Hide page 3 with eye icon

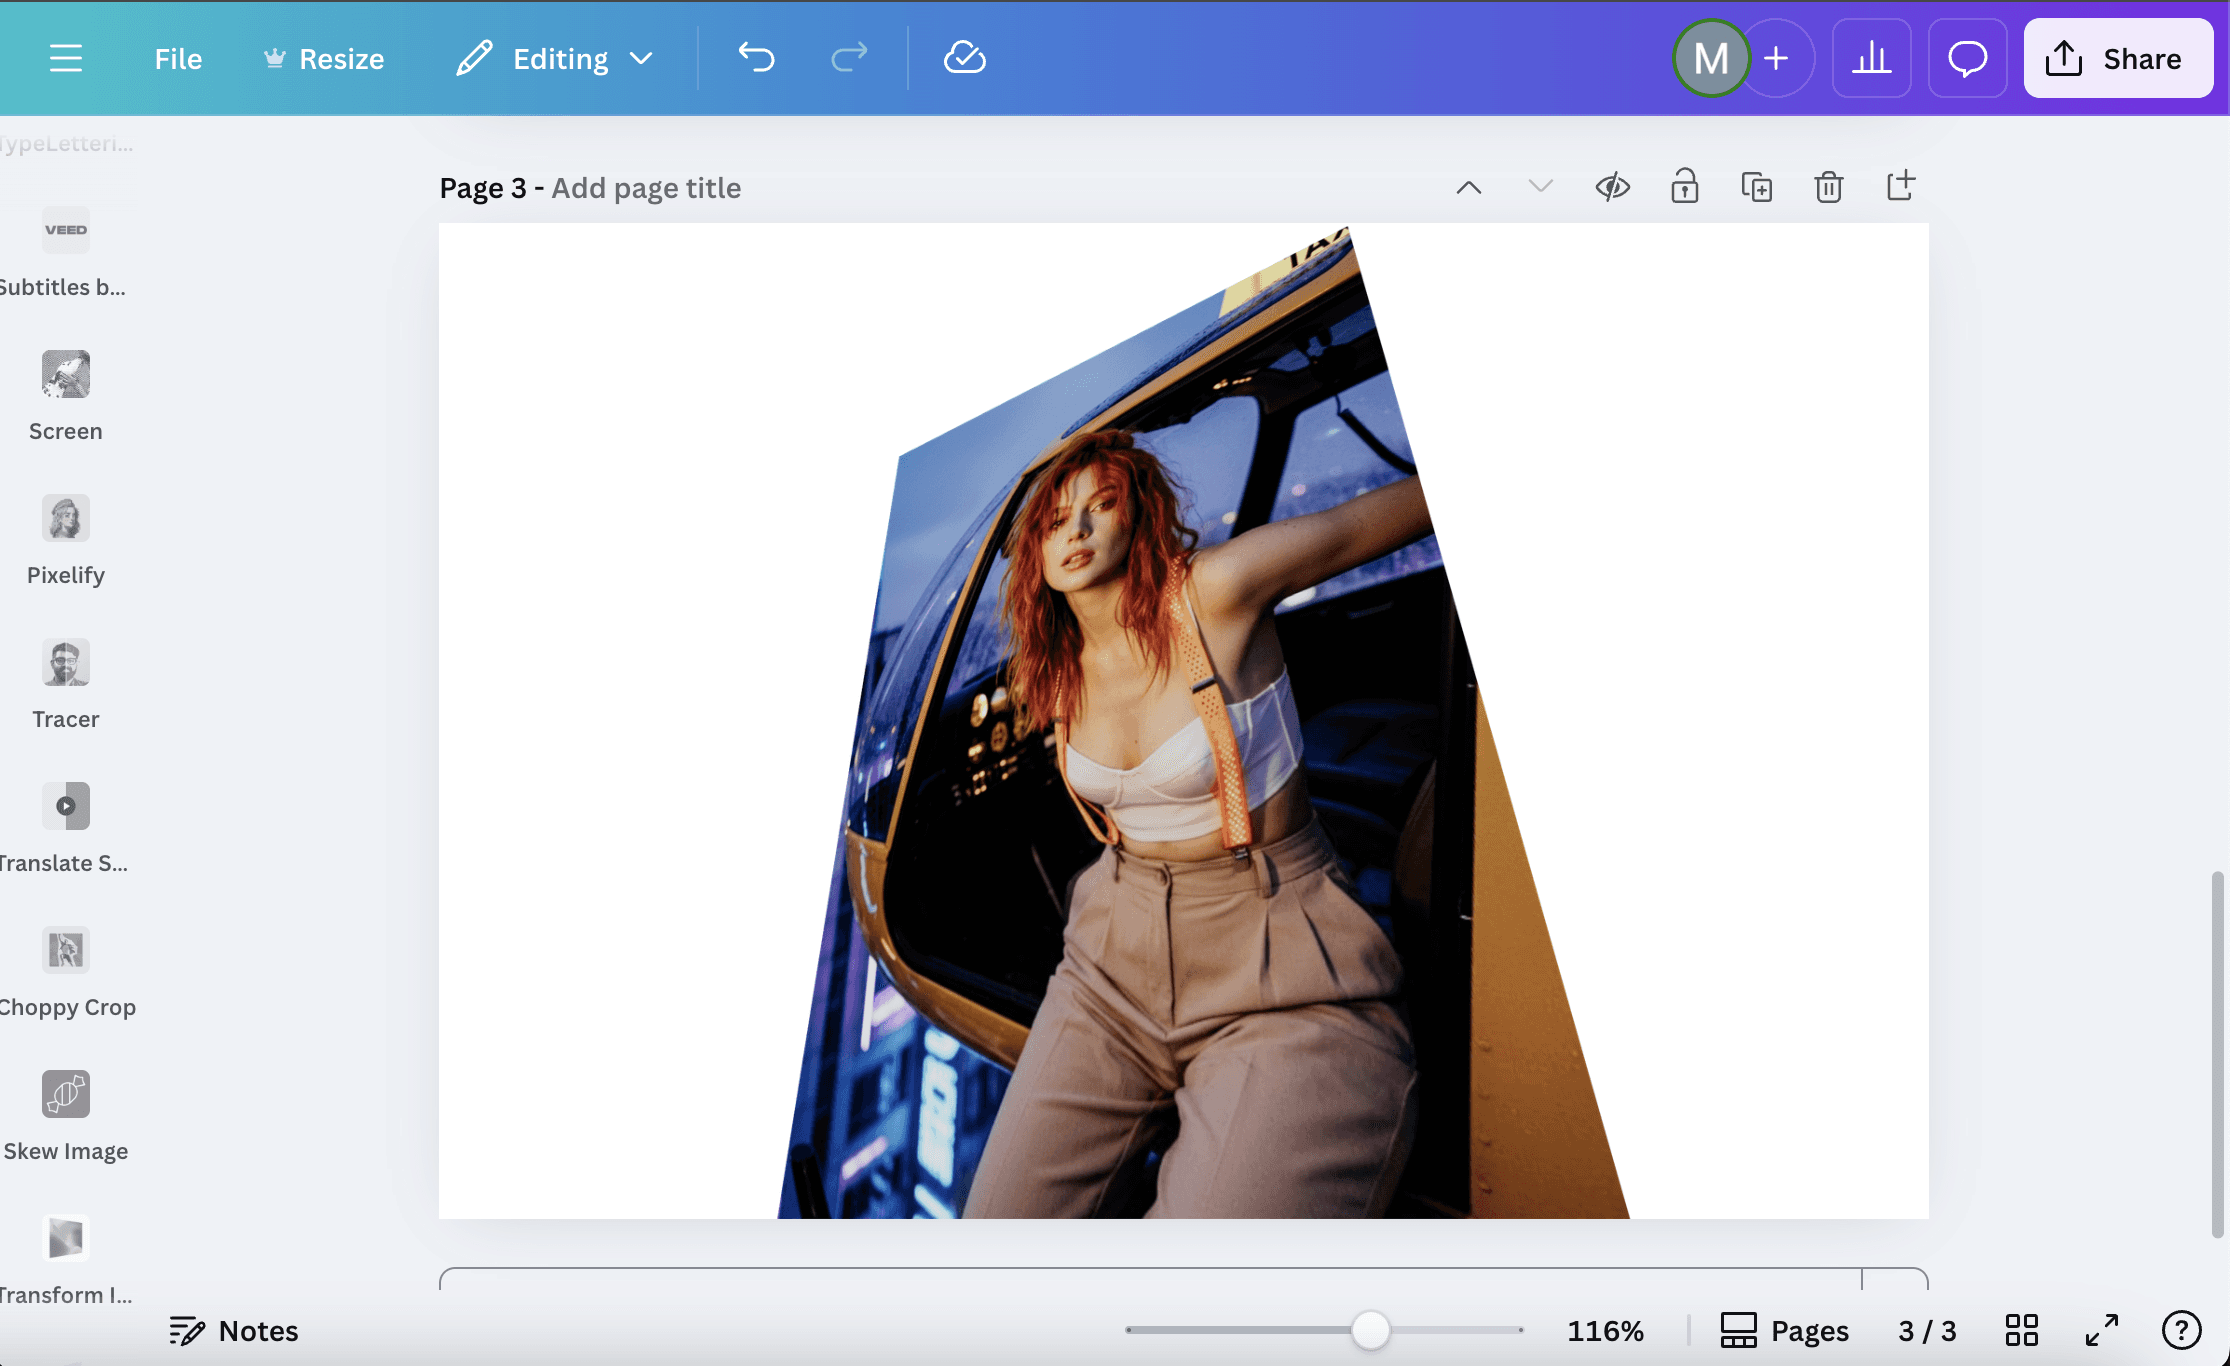[x=1612, y=187]
